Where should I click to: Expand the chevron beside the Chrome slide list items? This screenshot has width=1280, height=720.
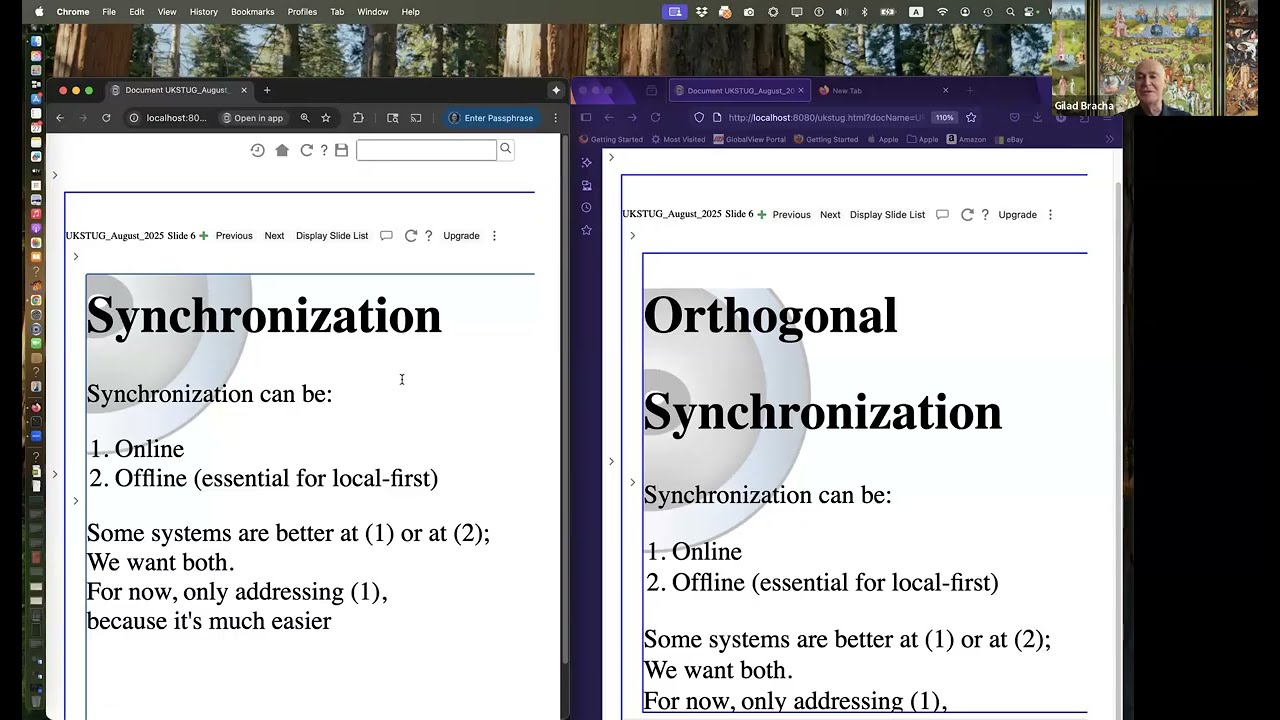pyautogui.click(x=75, y=501)
